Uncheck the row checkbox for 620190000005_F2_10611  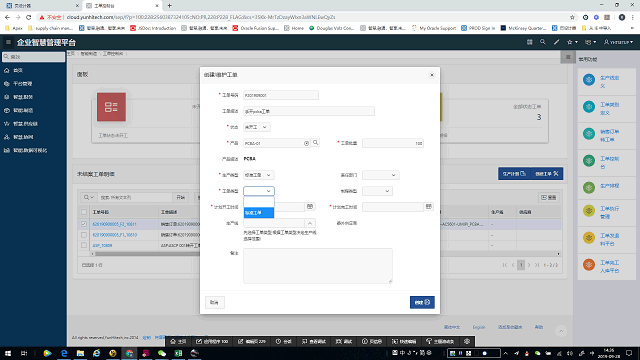tap(84, 224)
